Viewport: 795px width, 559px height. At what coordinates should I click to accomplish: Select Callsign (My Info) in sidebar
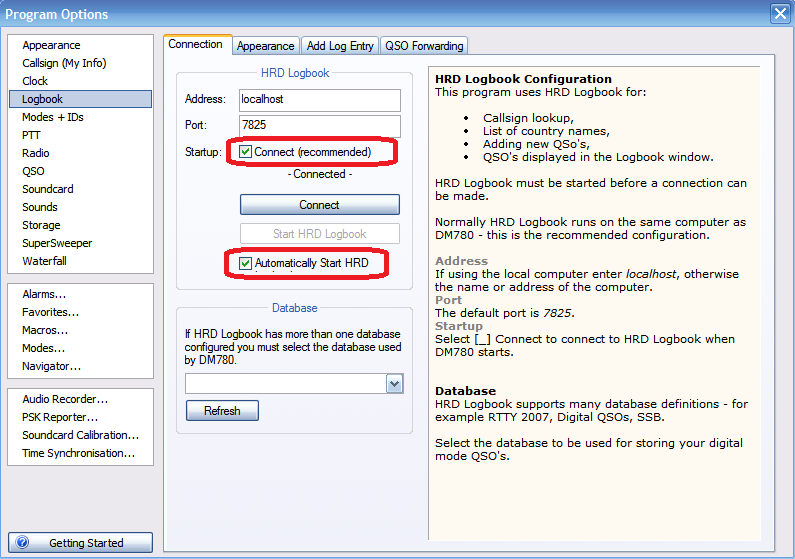coord(64,63)
